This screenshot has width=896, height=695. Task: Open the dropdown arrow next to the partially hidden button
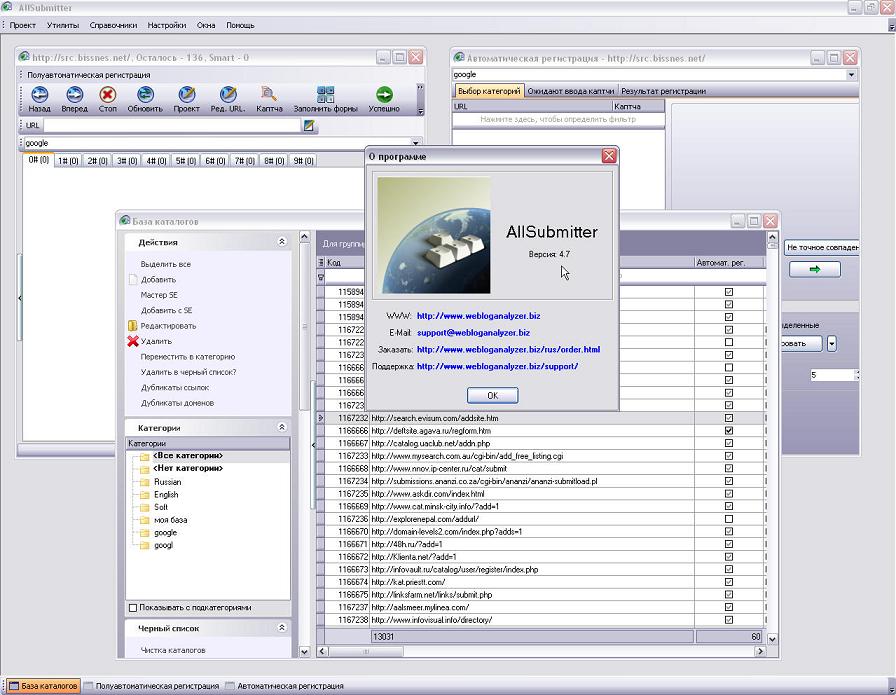click(832, 343)
